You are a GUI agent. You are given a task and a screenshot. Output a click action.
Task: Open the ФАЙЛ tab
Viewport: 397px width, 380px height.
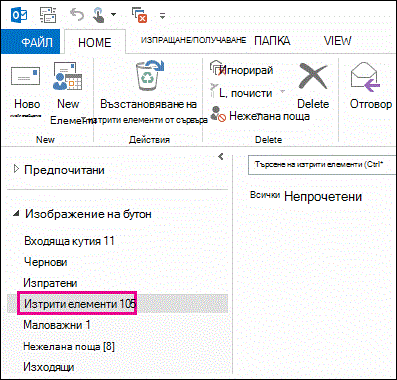click(32, 42)
